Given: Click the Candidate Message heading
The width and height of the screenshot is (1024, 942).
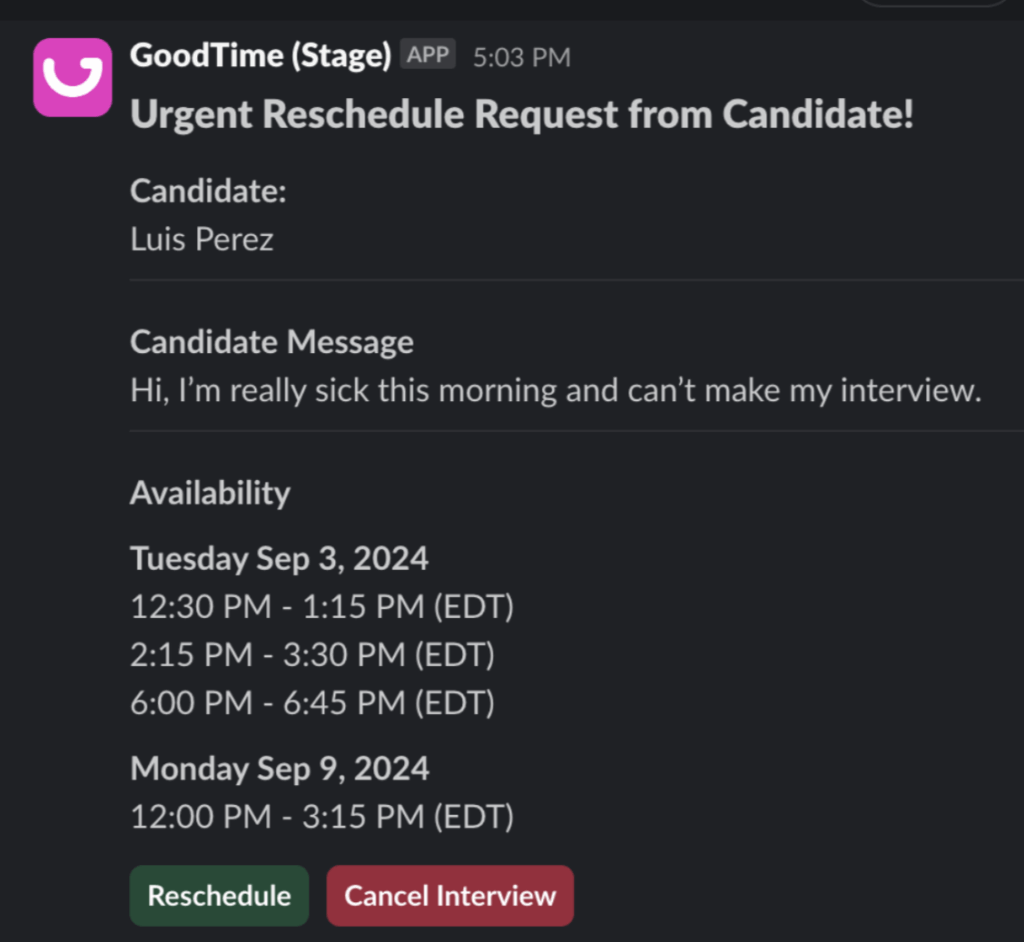Looking at the screenshot, I should click(x=272, y=342).
